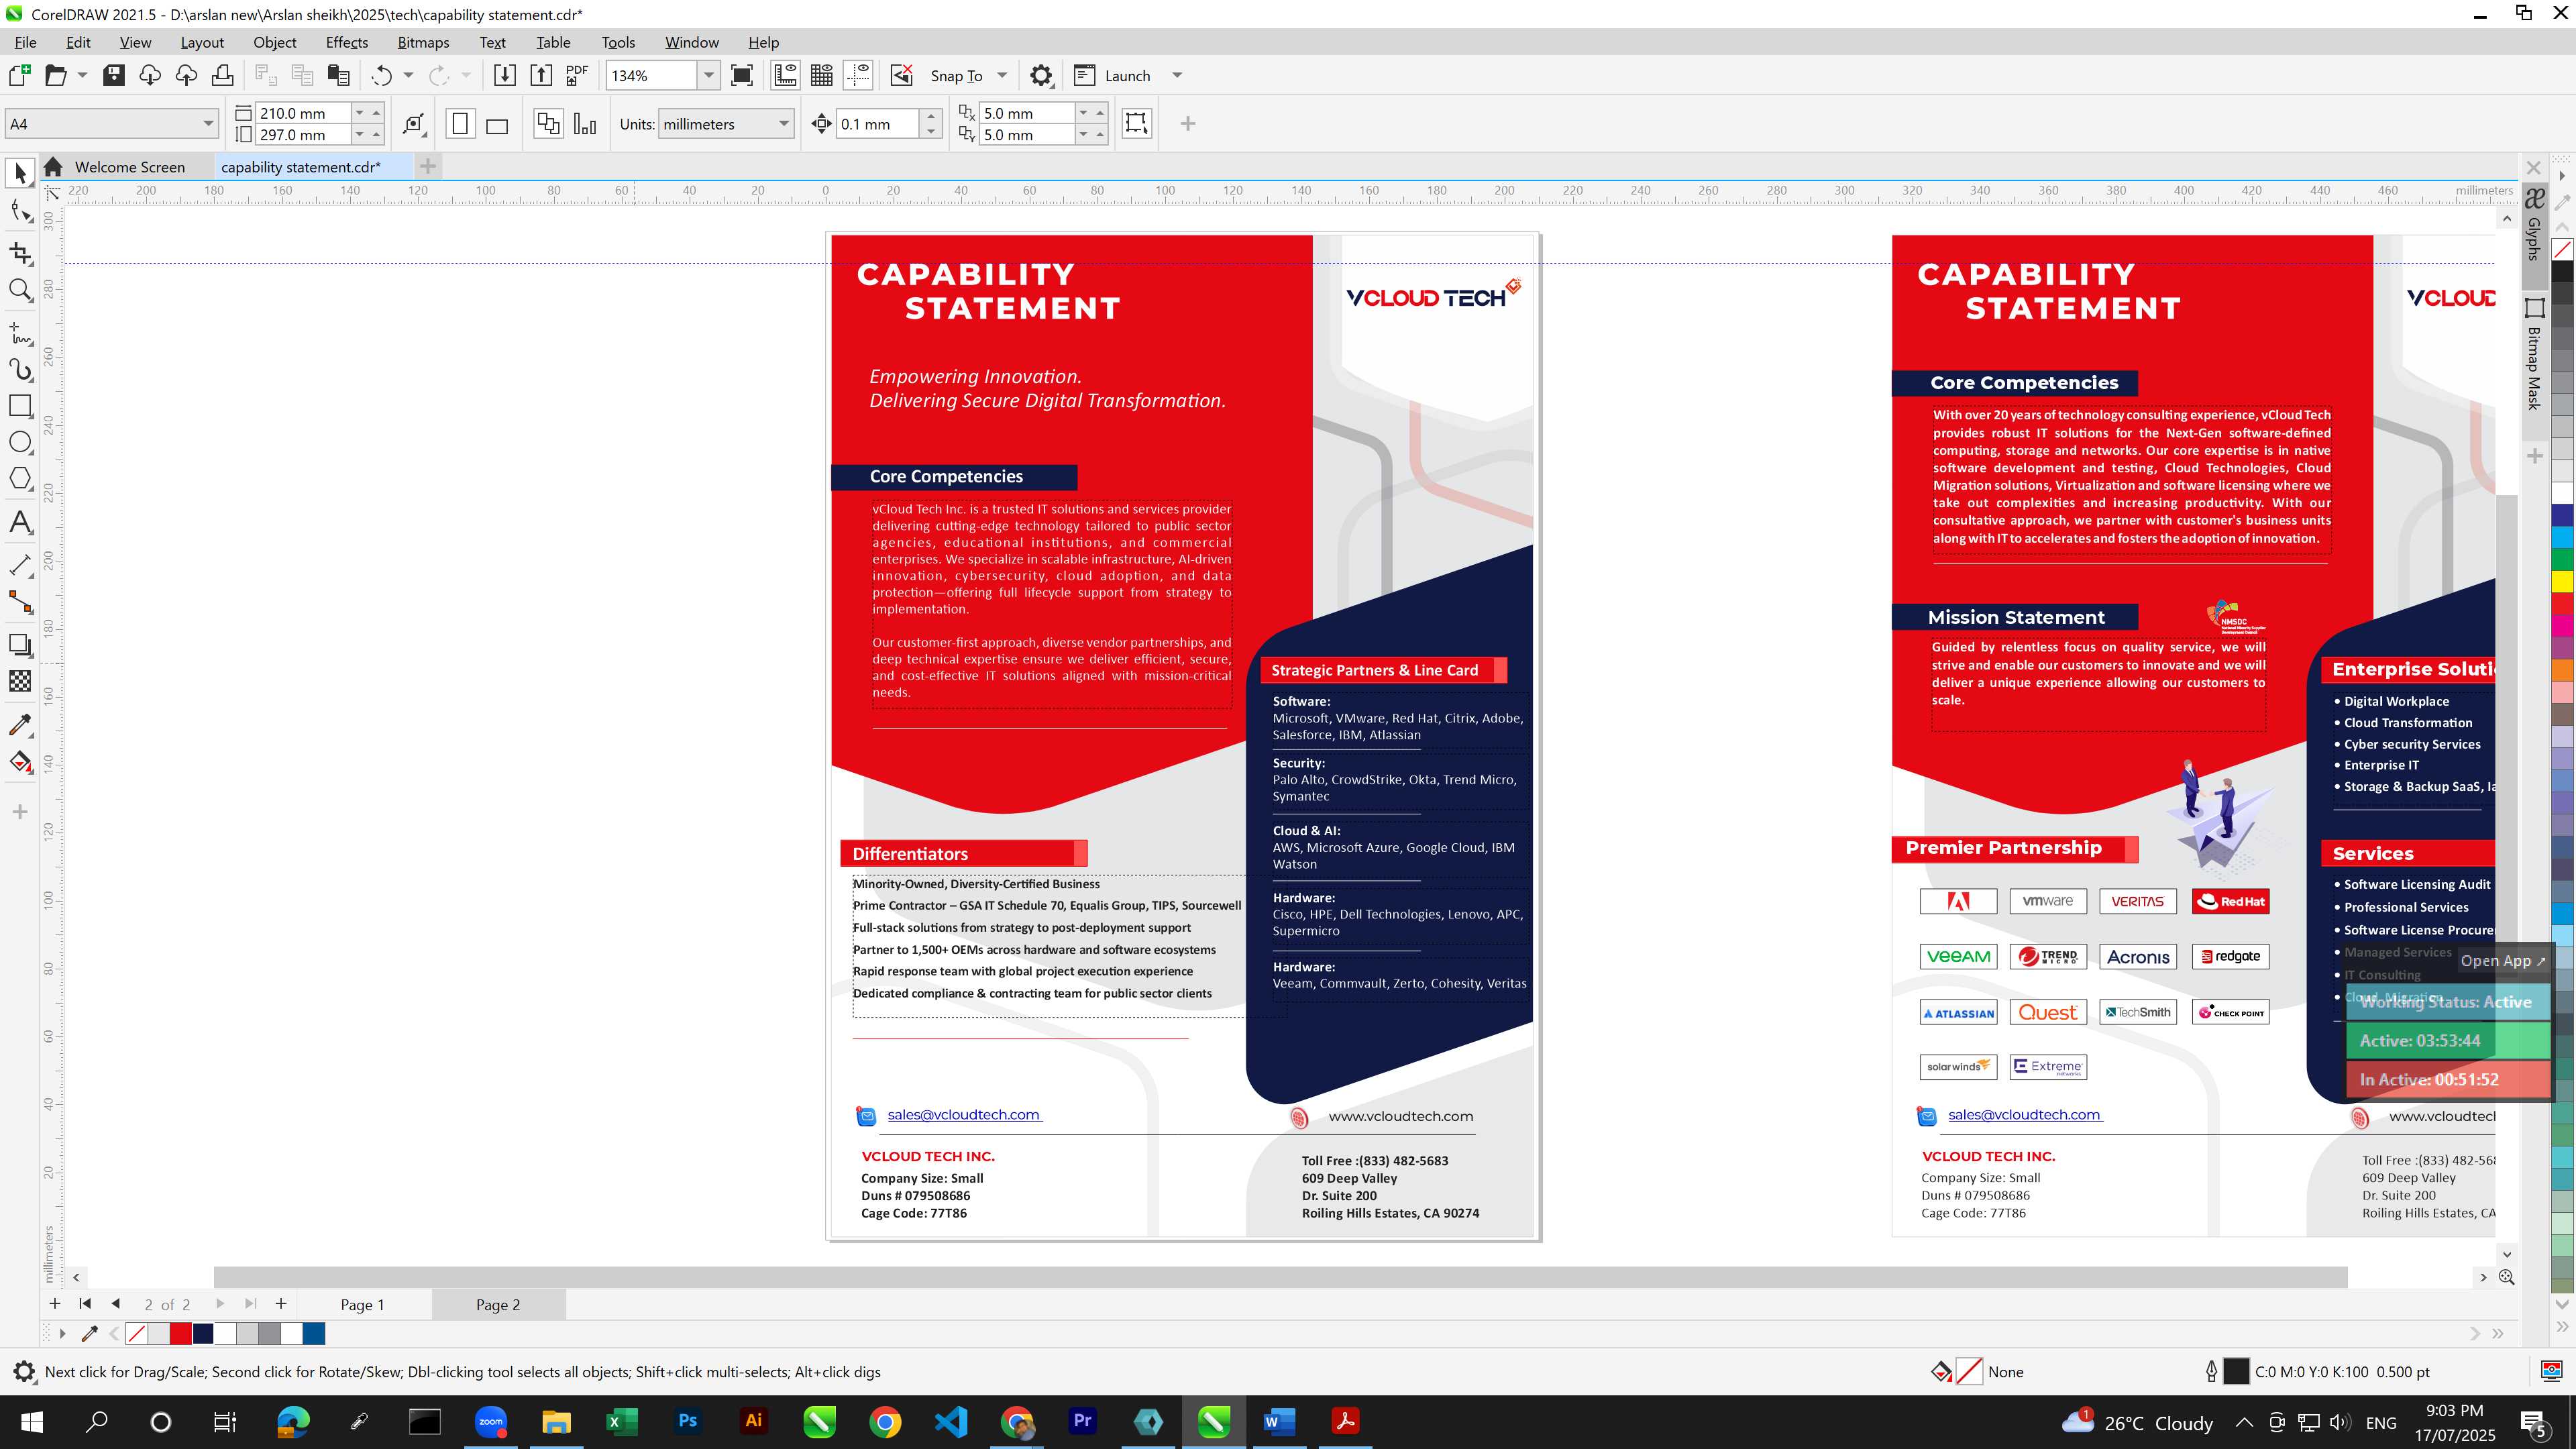
Task: Toggle Show guidelines button
Action: coord(858,75)
